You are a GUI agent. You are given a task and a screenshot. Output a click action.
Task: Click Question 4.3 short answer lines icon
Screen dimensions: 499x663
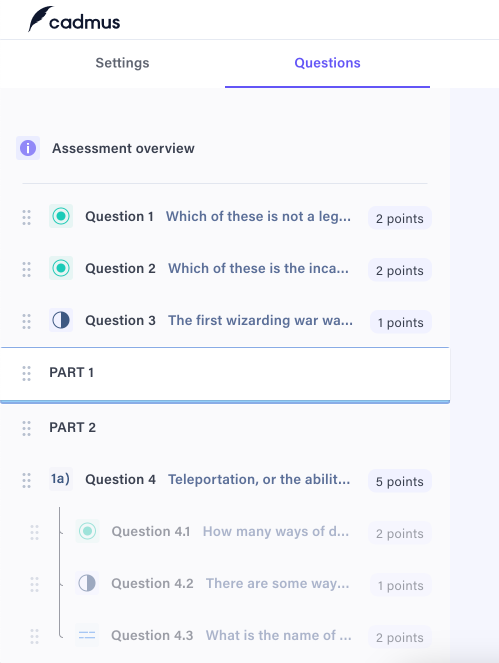tap(87, 635)
